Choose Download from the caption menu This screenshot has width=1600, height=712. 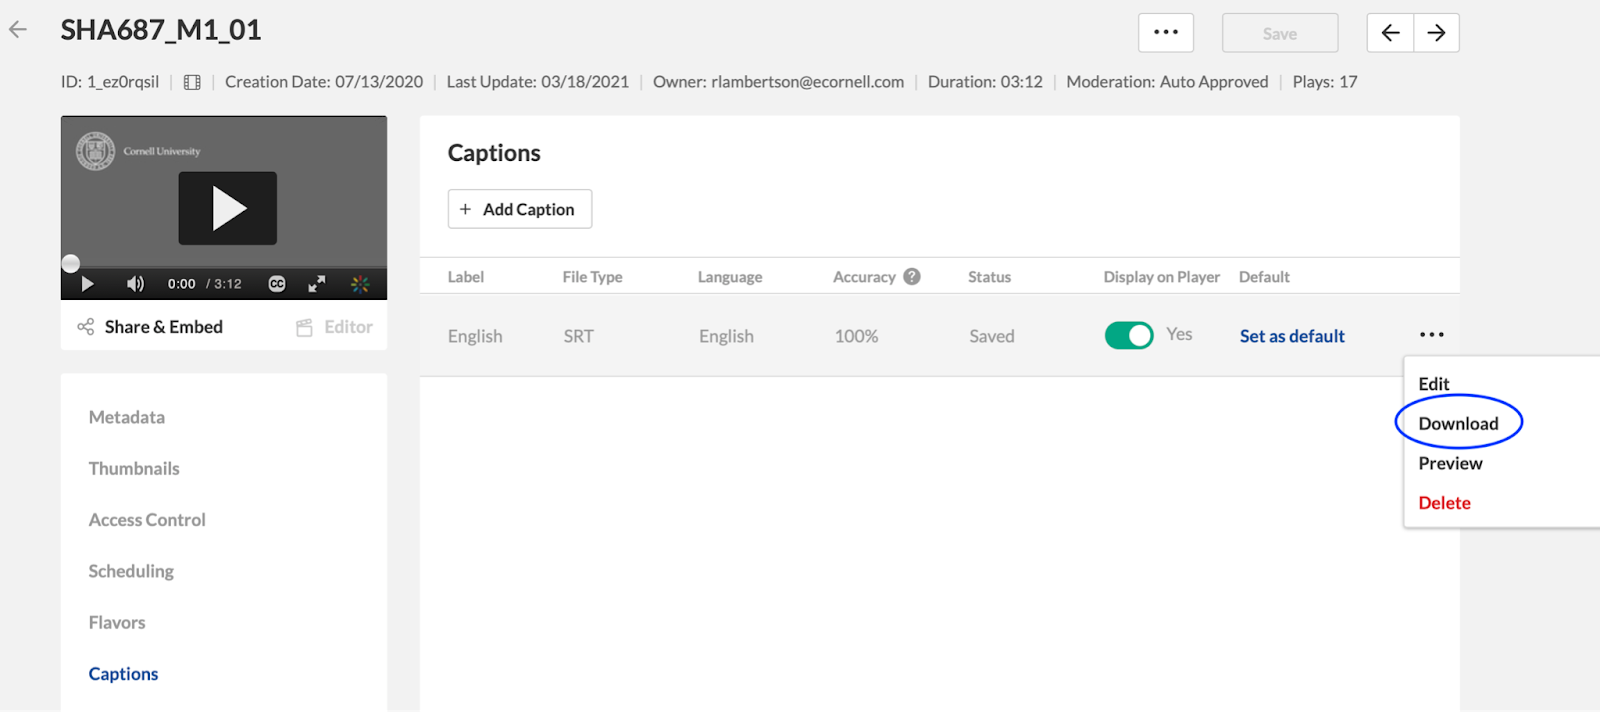[x=1458, y=423]
